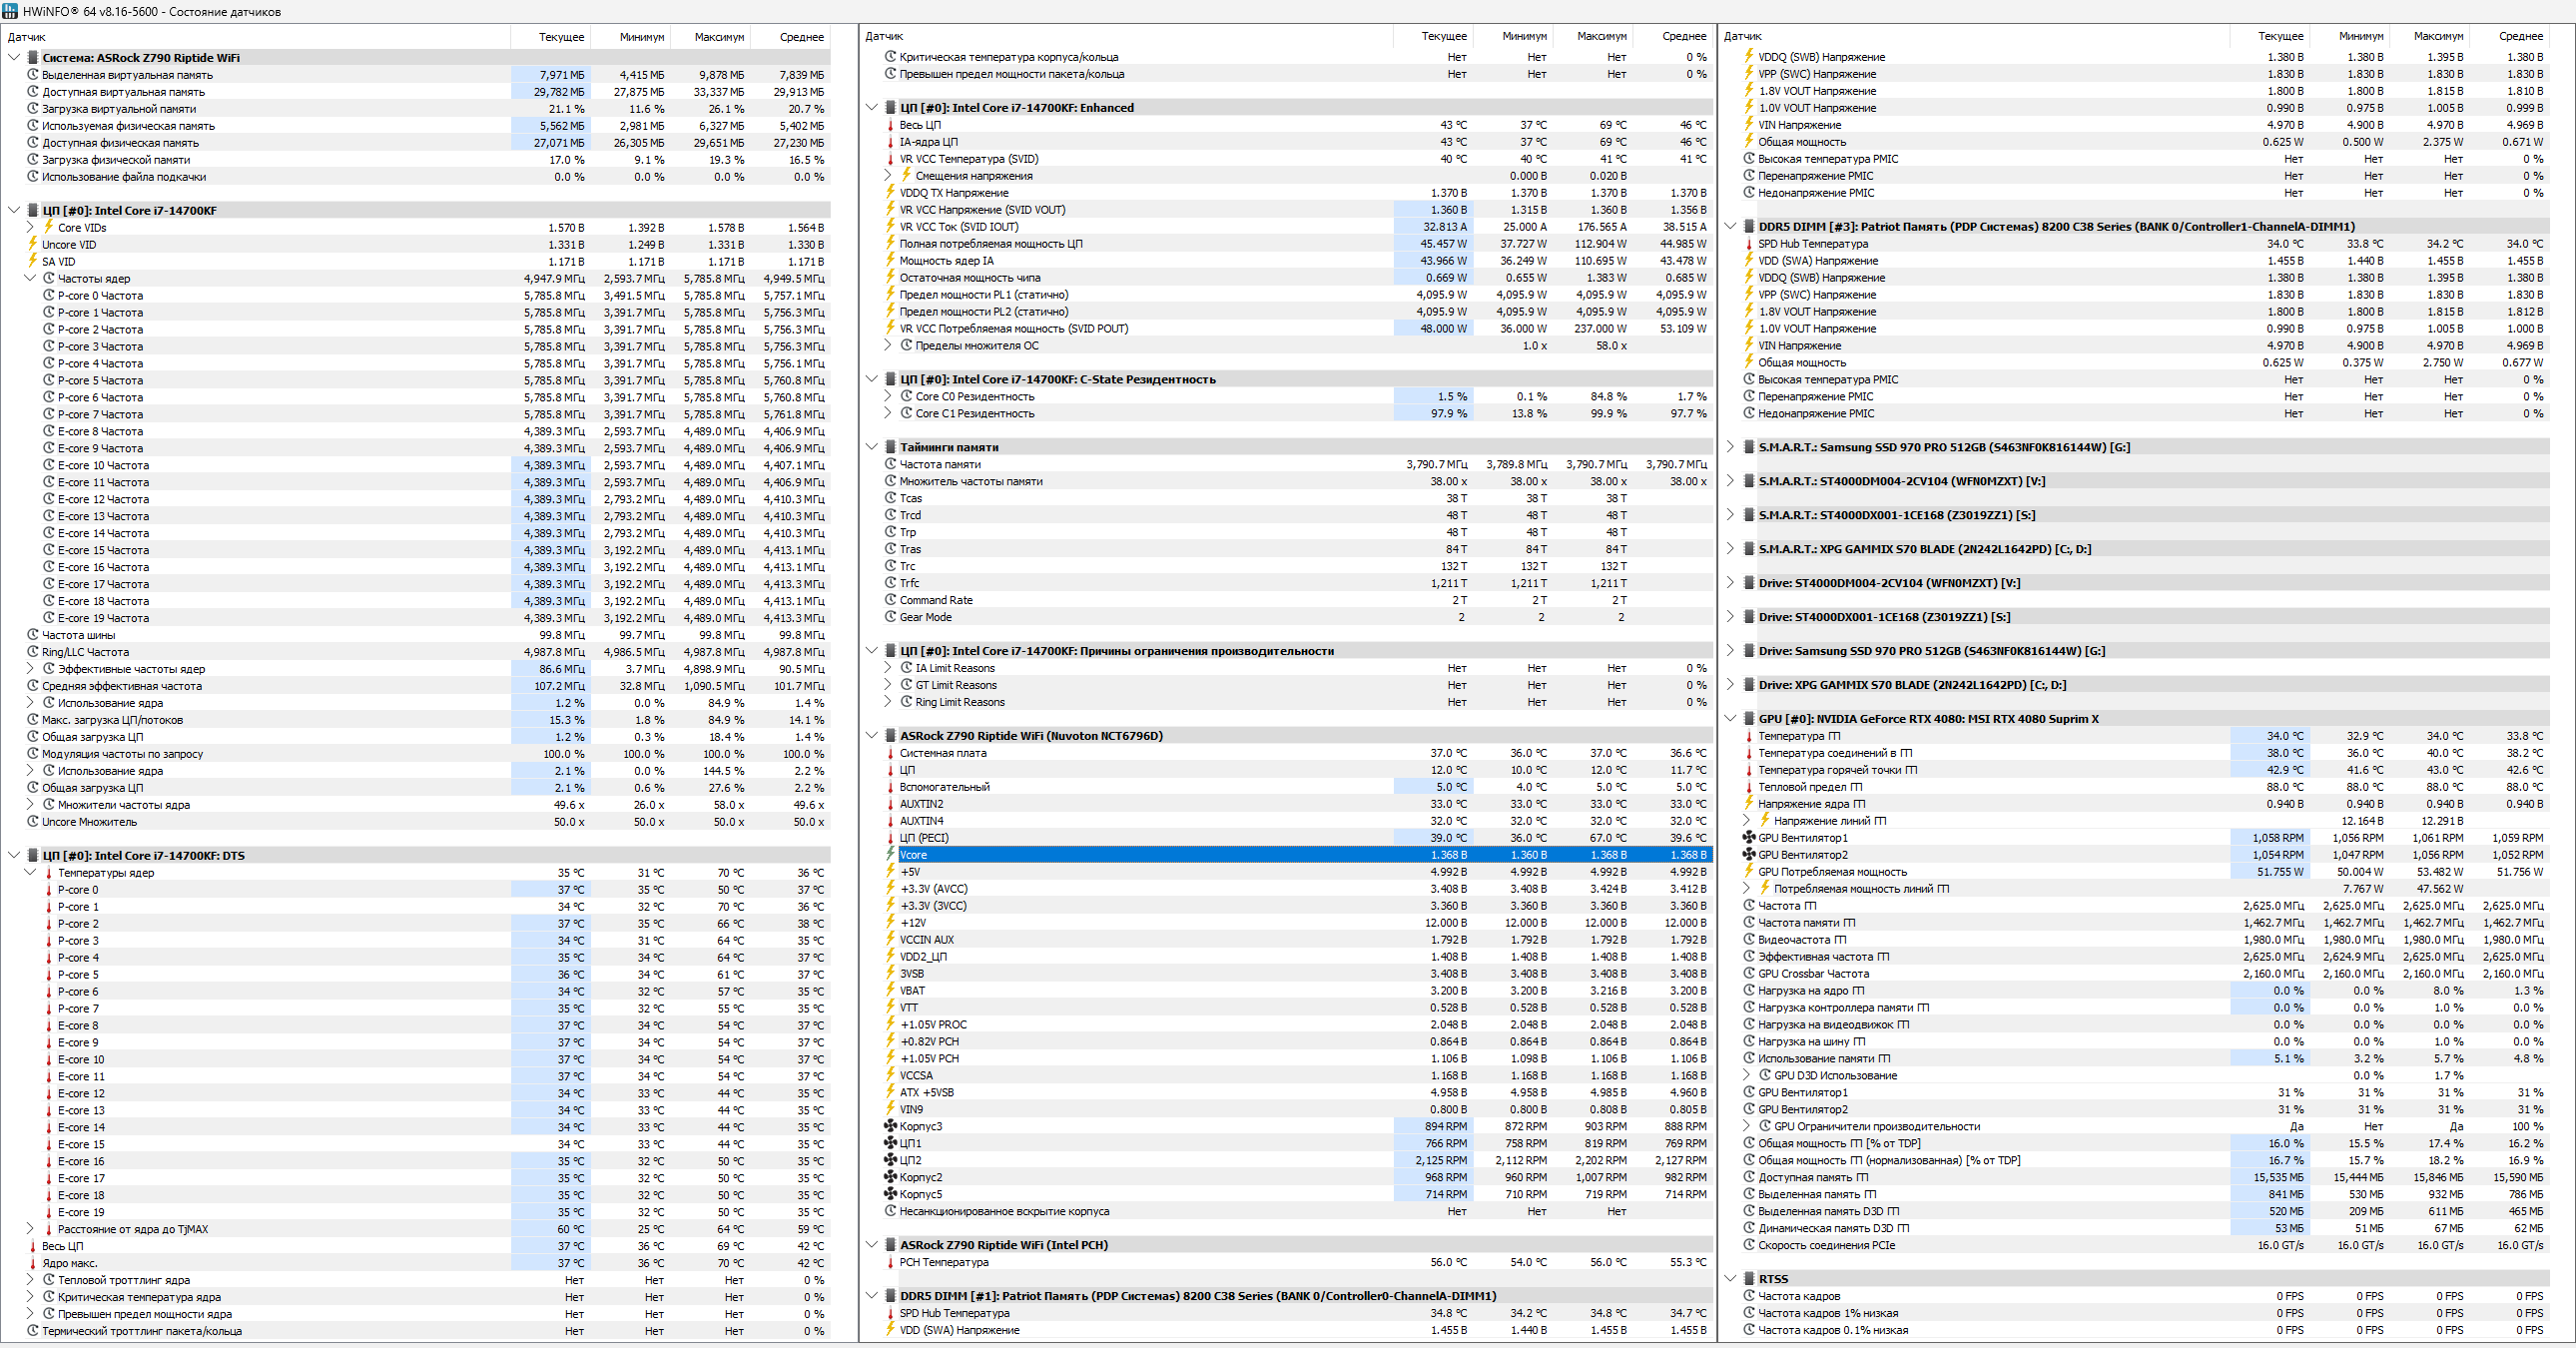Click the fan icon beside GPU Вентилятор1
The image size is (2576, 1348).
point(1748,838)
